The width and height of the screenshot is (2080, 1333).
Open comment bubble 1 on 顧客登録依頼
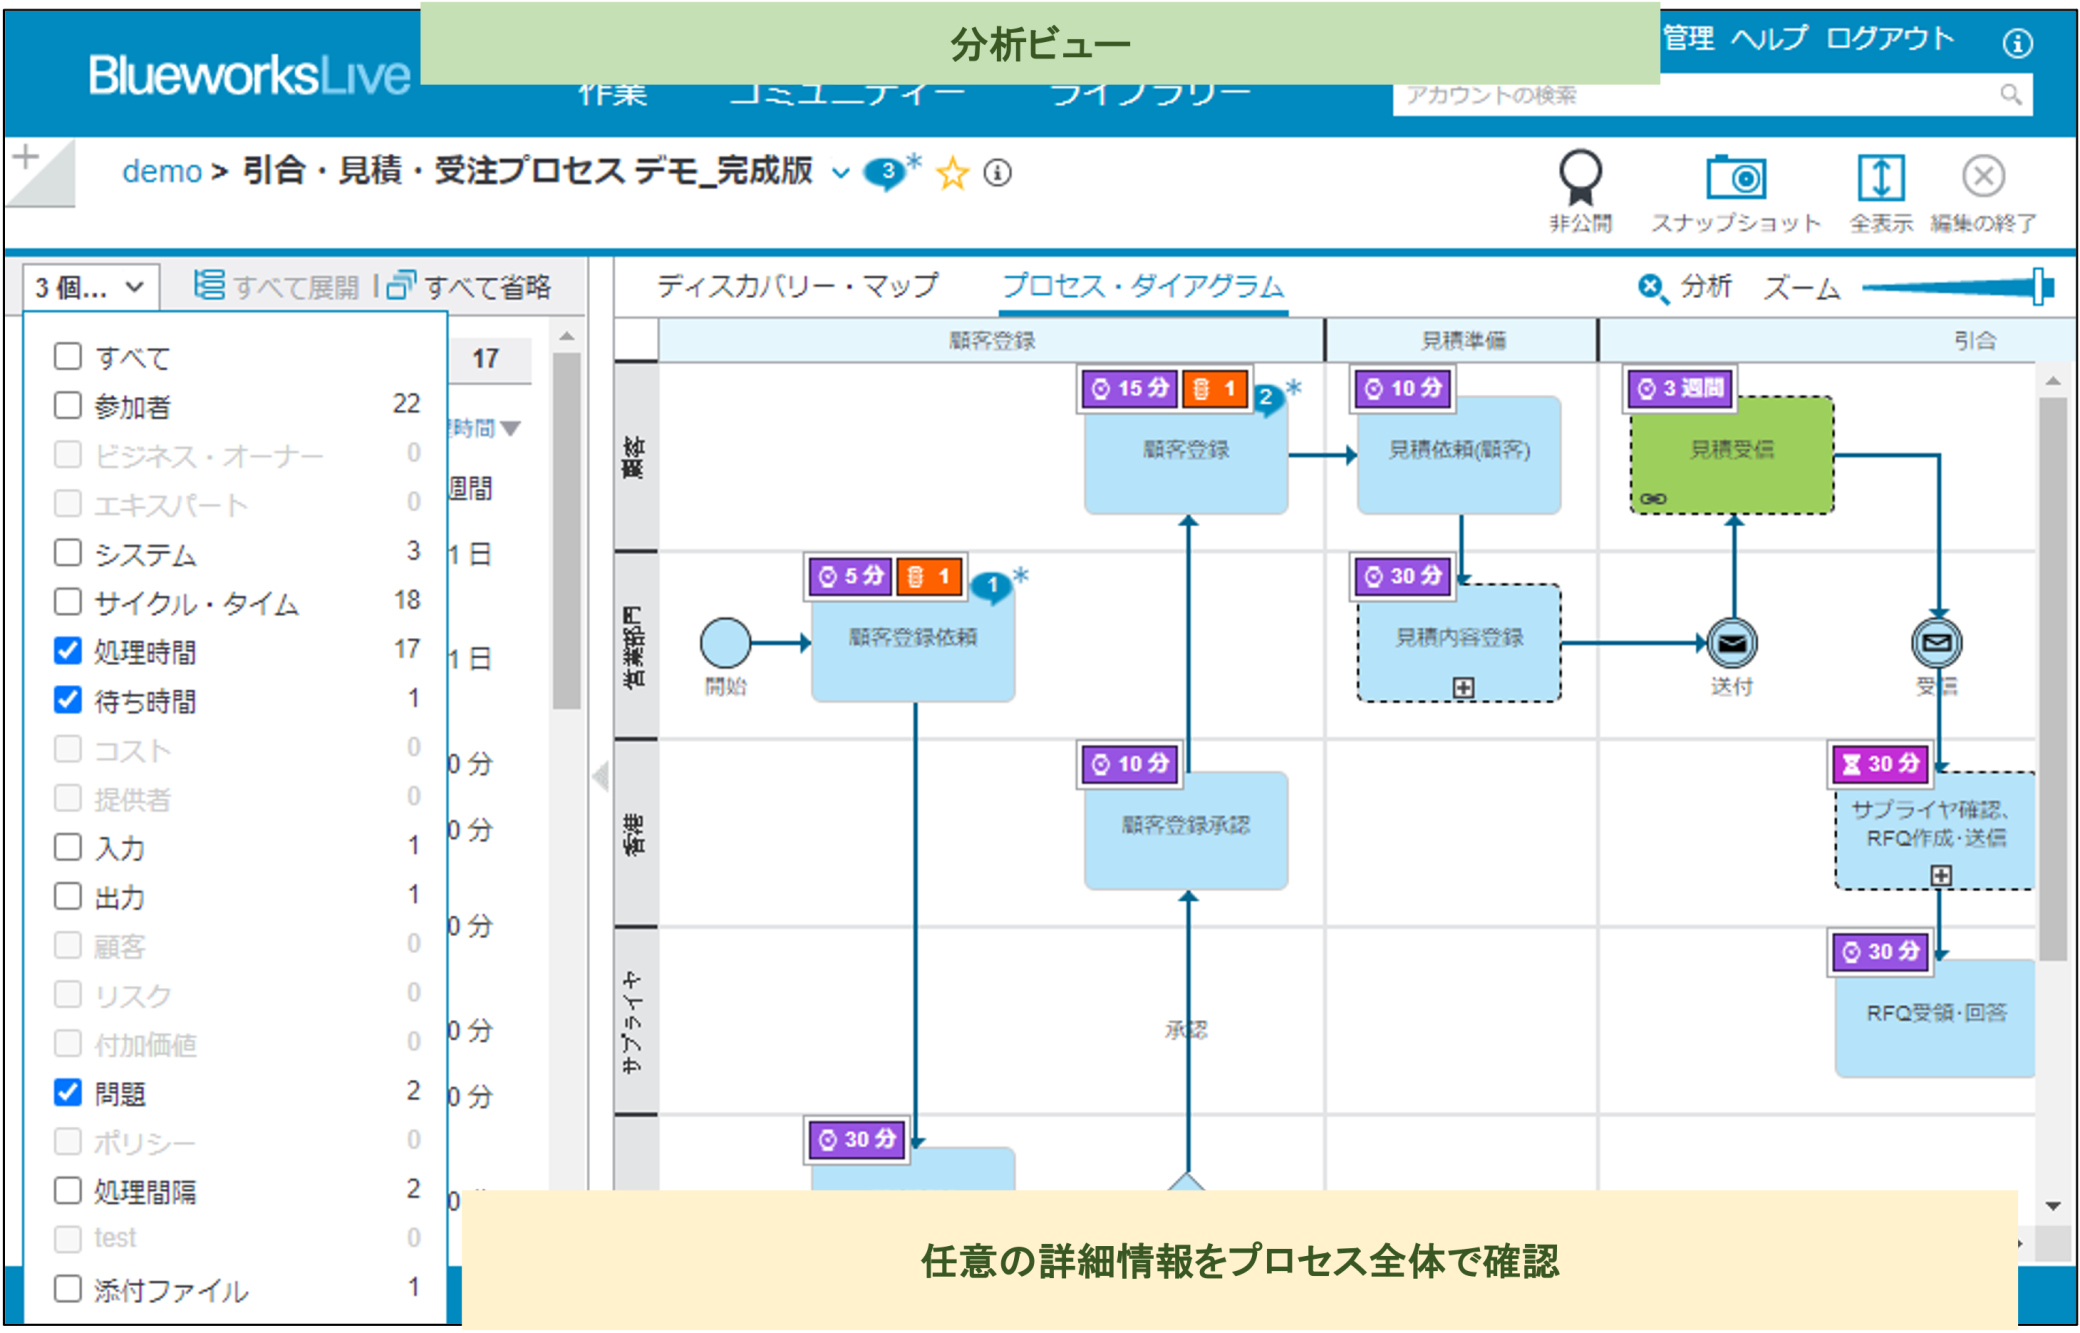point(992,586)
